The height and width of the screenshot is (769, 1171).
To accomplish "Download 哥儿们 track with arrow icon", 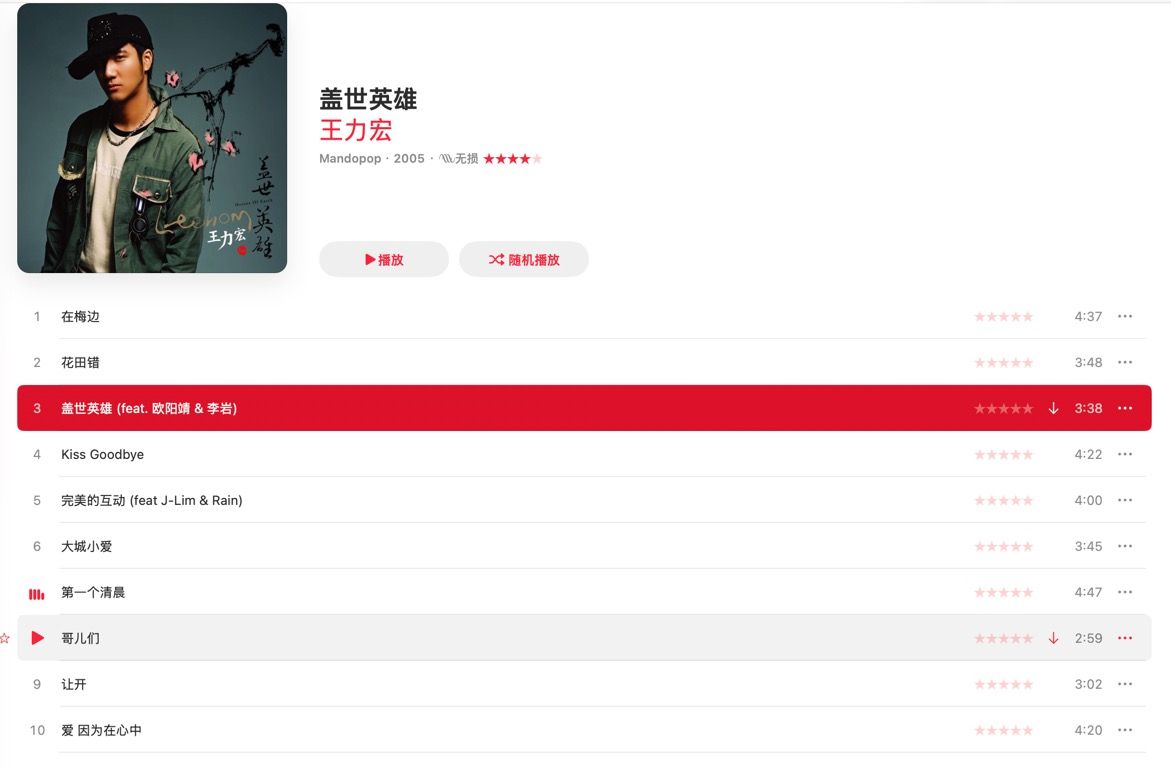I will click(1053, 638).
